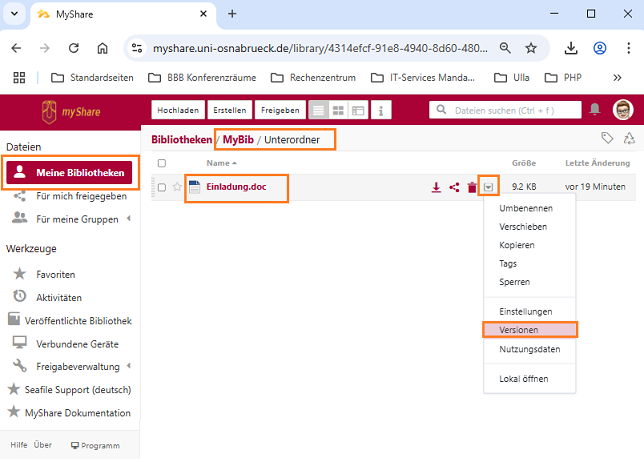Screen dimensions: 644x462
Task: Download the Einladung.doc file
Action: coord(436,187)
